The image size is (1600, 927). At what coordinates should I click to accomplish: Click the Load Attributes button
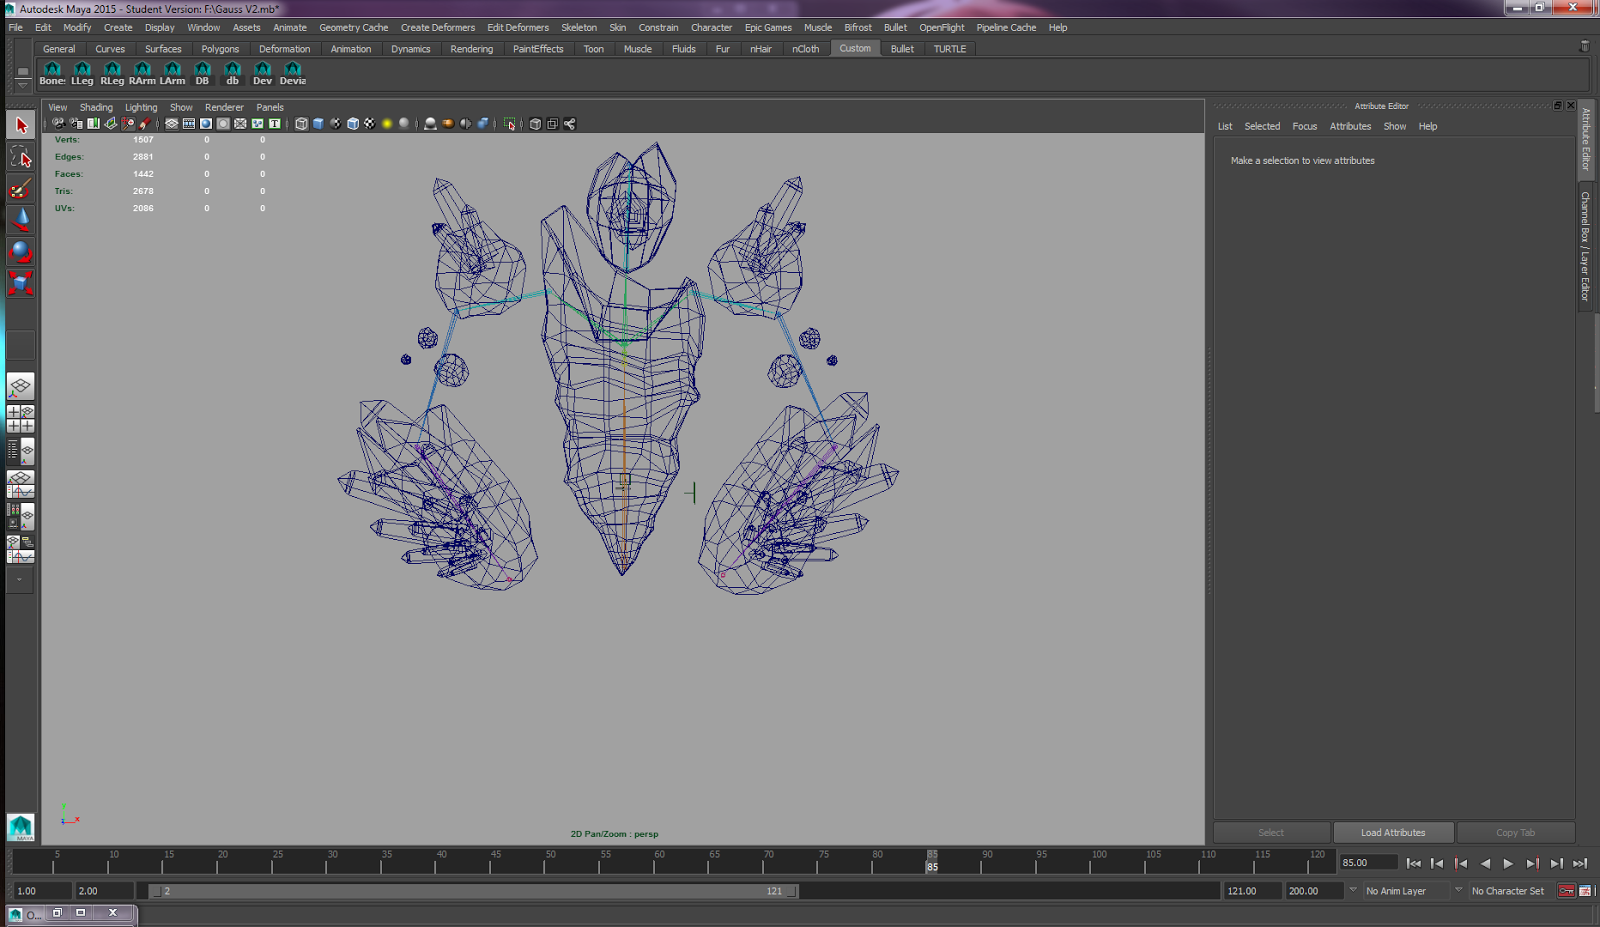pyautogui.click(x=1392, y=833)
